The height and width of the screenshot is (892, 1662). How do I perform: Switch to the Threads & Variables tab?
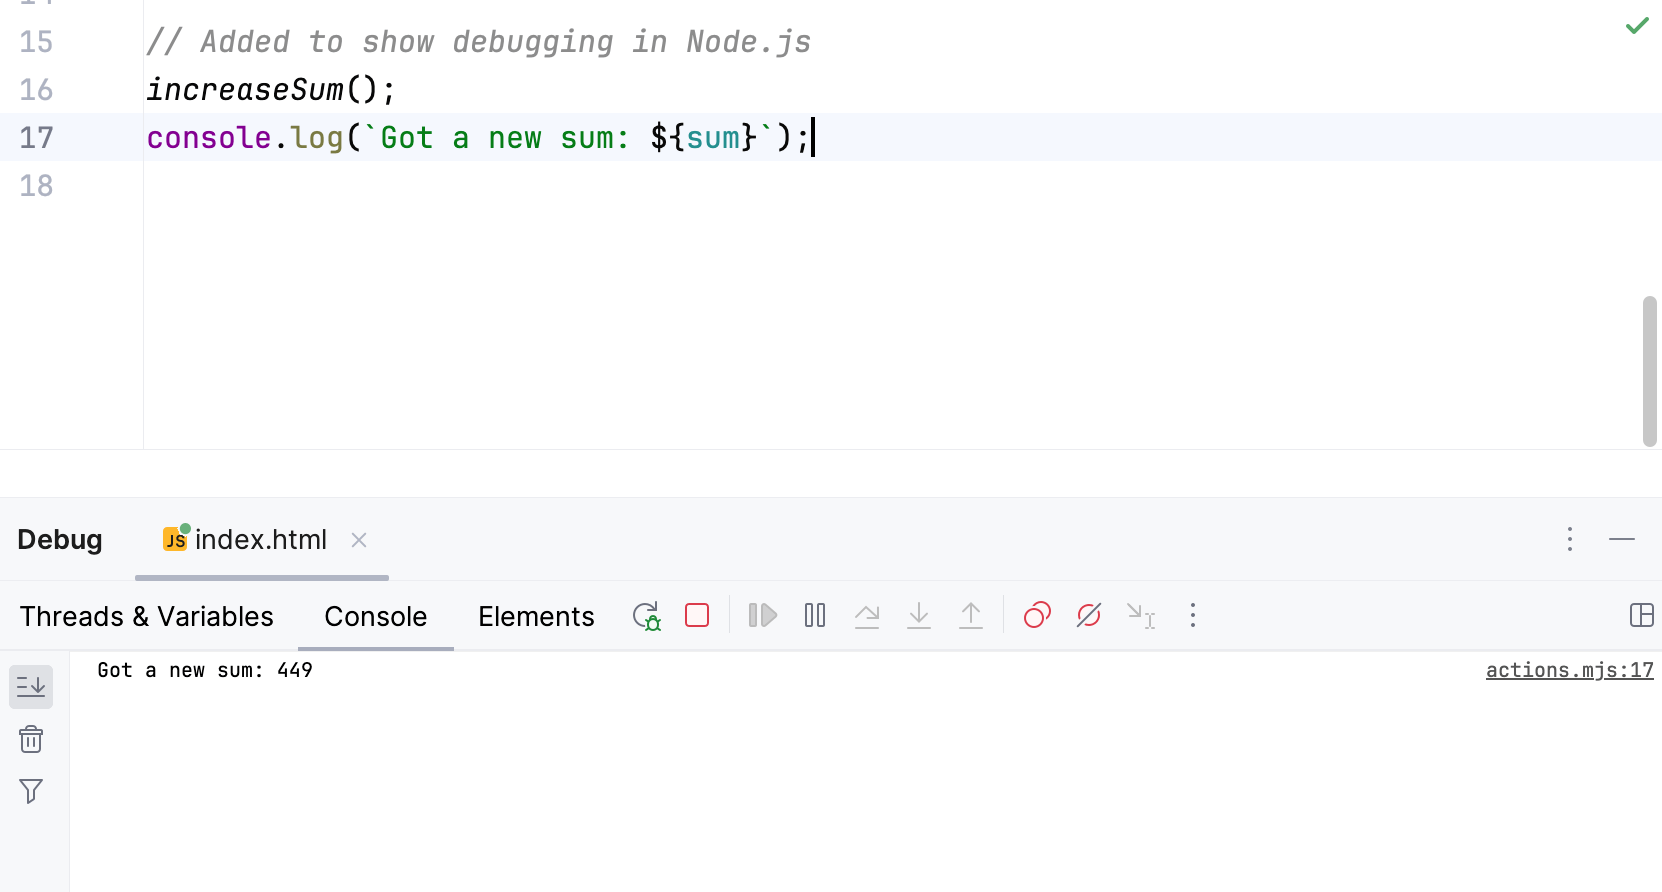click(147, 616)
